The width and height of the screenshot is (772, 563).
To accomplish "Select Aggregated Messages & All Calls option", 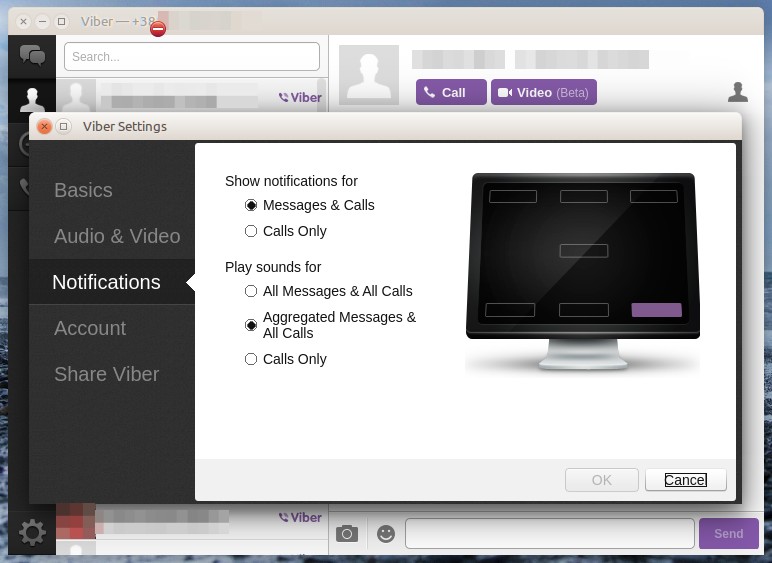I will [330, 325].
